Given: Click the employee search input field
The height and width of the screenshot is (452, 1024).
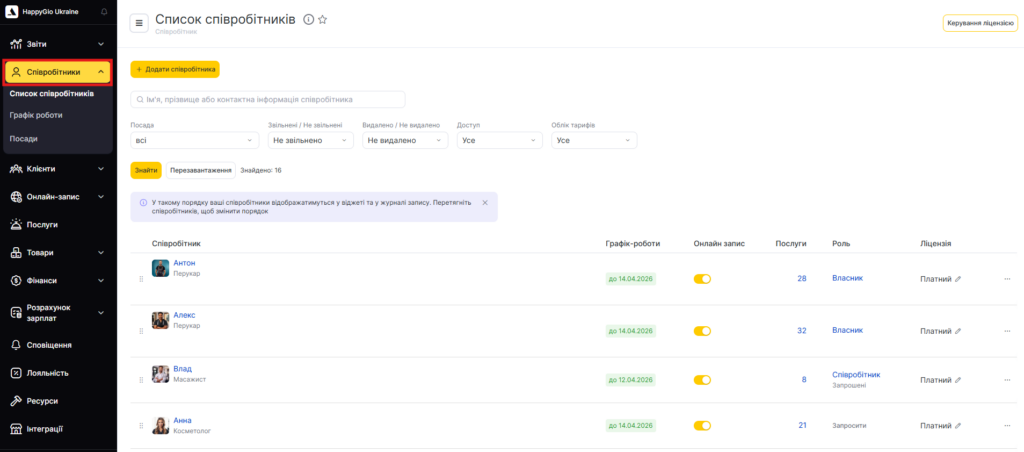Looking at the screenshot, I should pos(268,99).
